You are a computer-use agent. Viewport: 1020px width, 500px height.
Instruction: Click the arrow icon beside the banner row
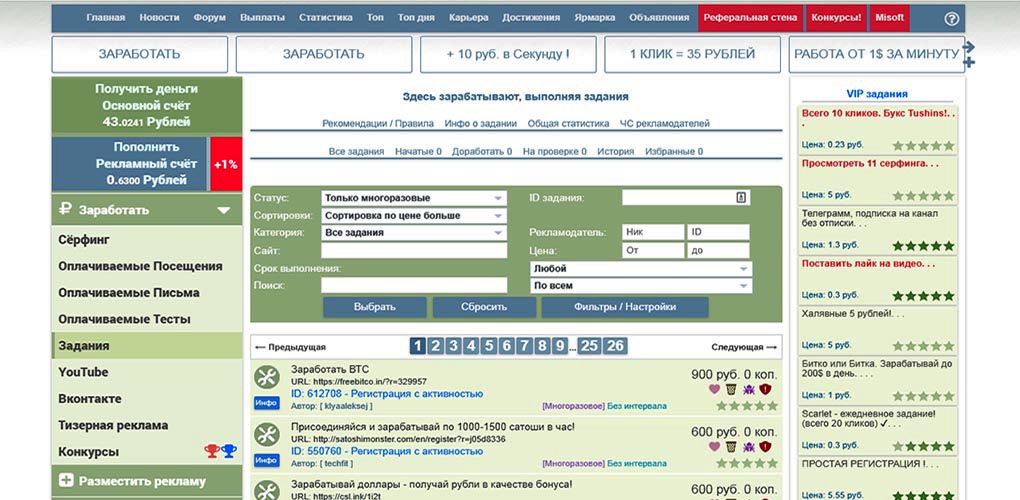tap(969, 47)
